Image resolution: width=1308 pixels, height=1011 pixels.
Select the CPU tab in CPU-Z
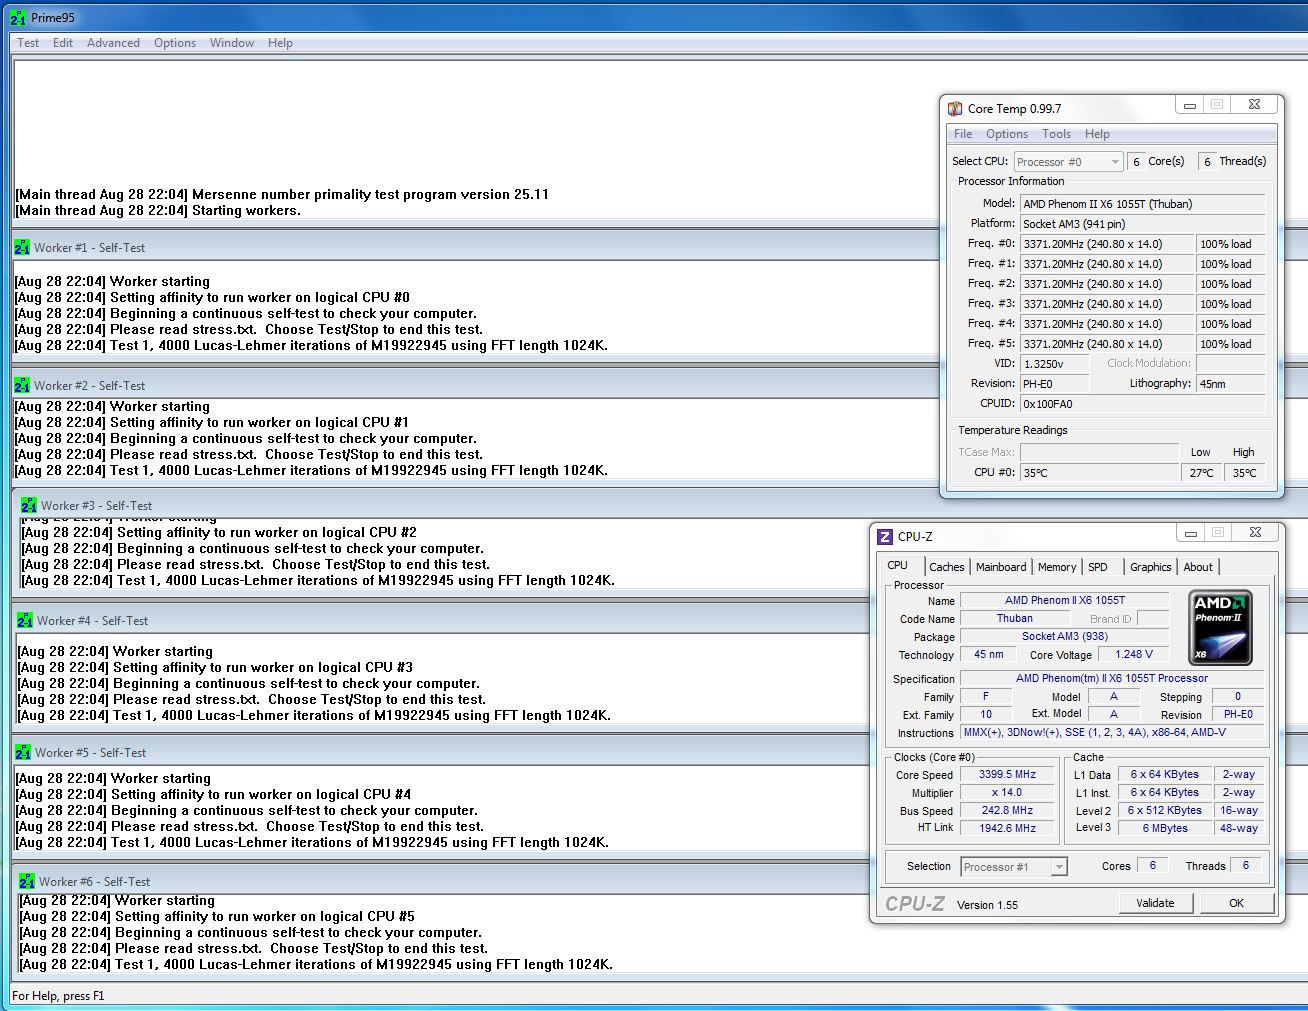(x=898, y=565)
